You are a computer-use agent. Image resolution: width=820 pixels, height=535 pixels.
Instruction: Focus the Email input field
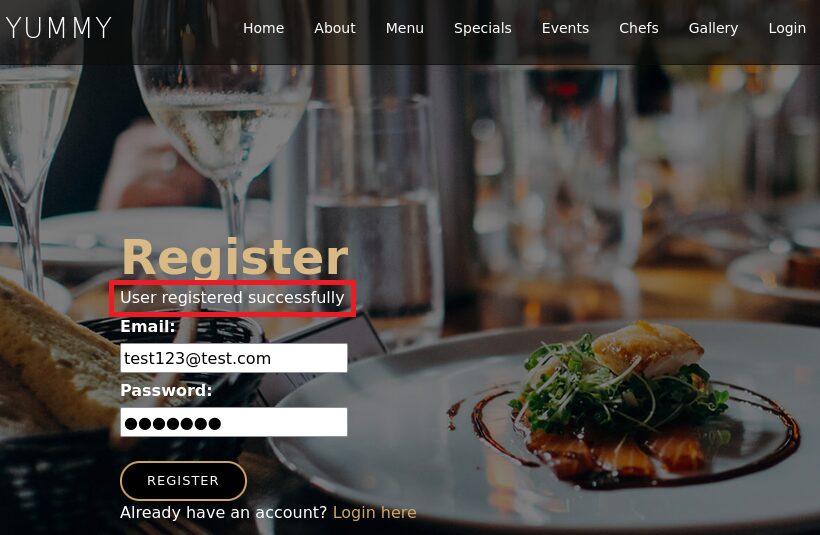point(234,358)
